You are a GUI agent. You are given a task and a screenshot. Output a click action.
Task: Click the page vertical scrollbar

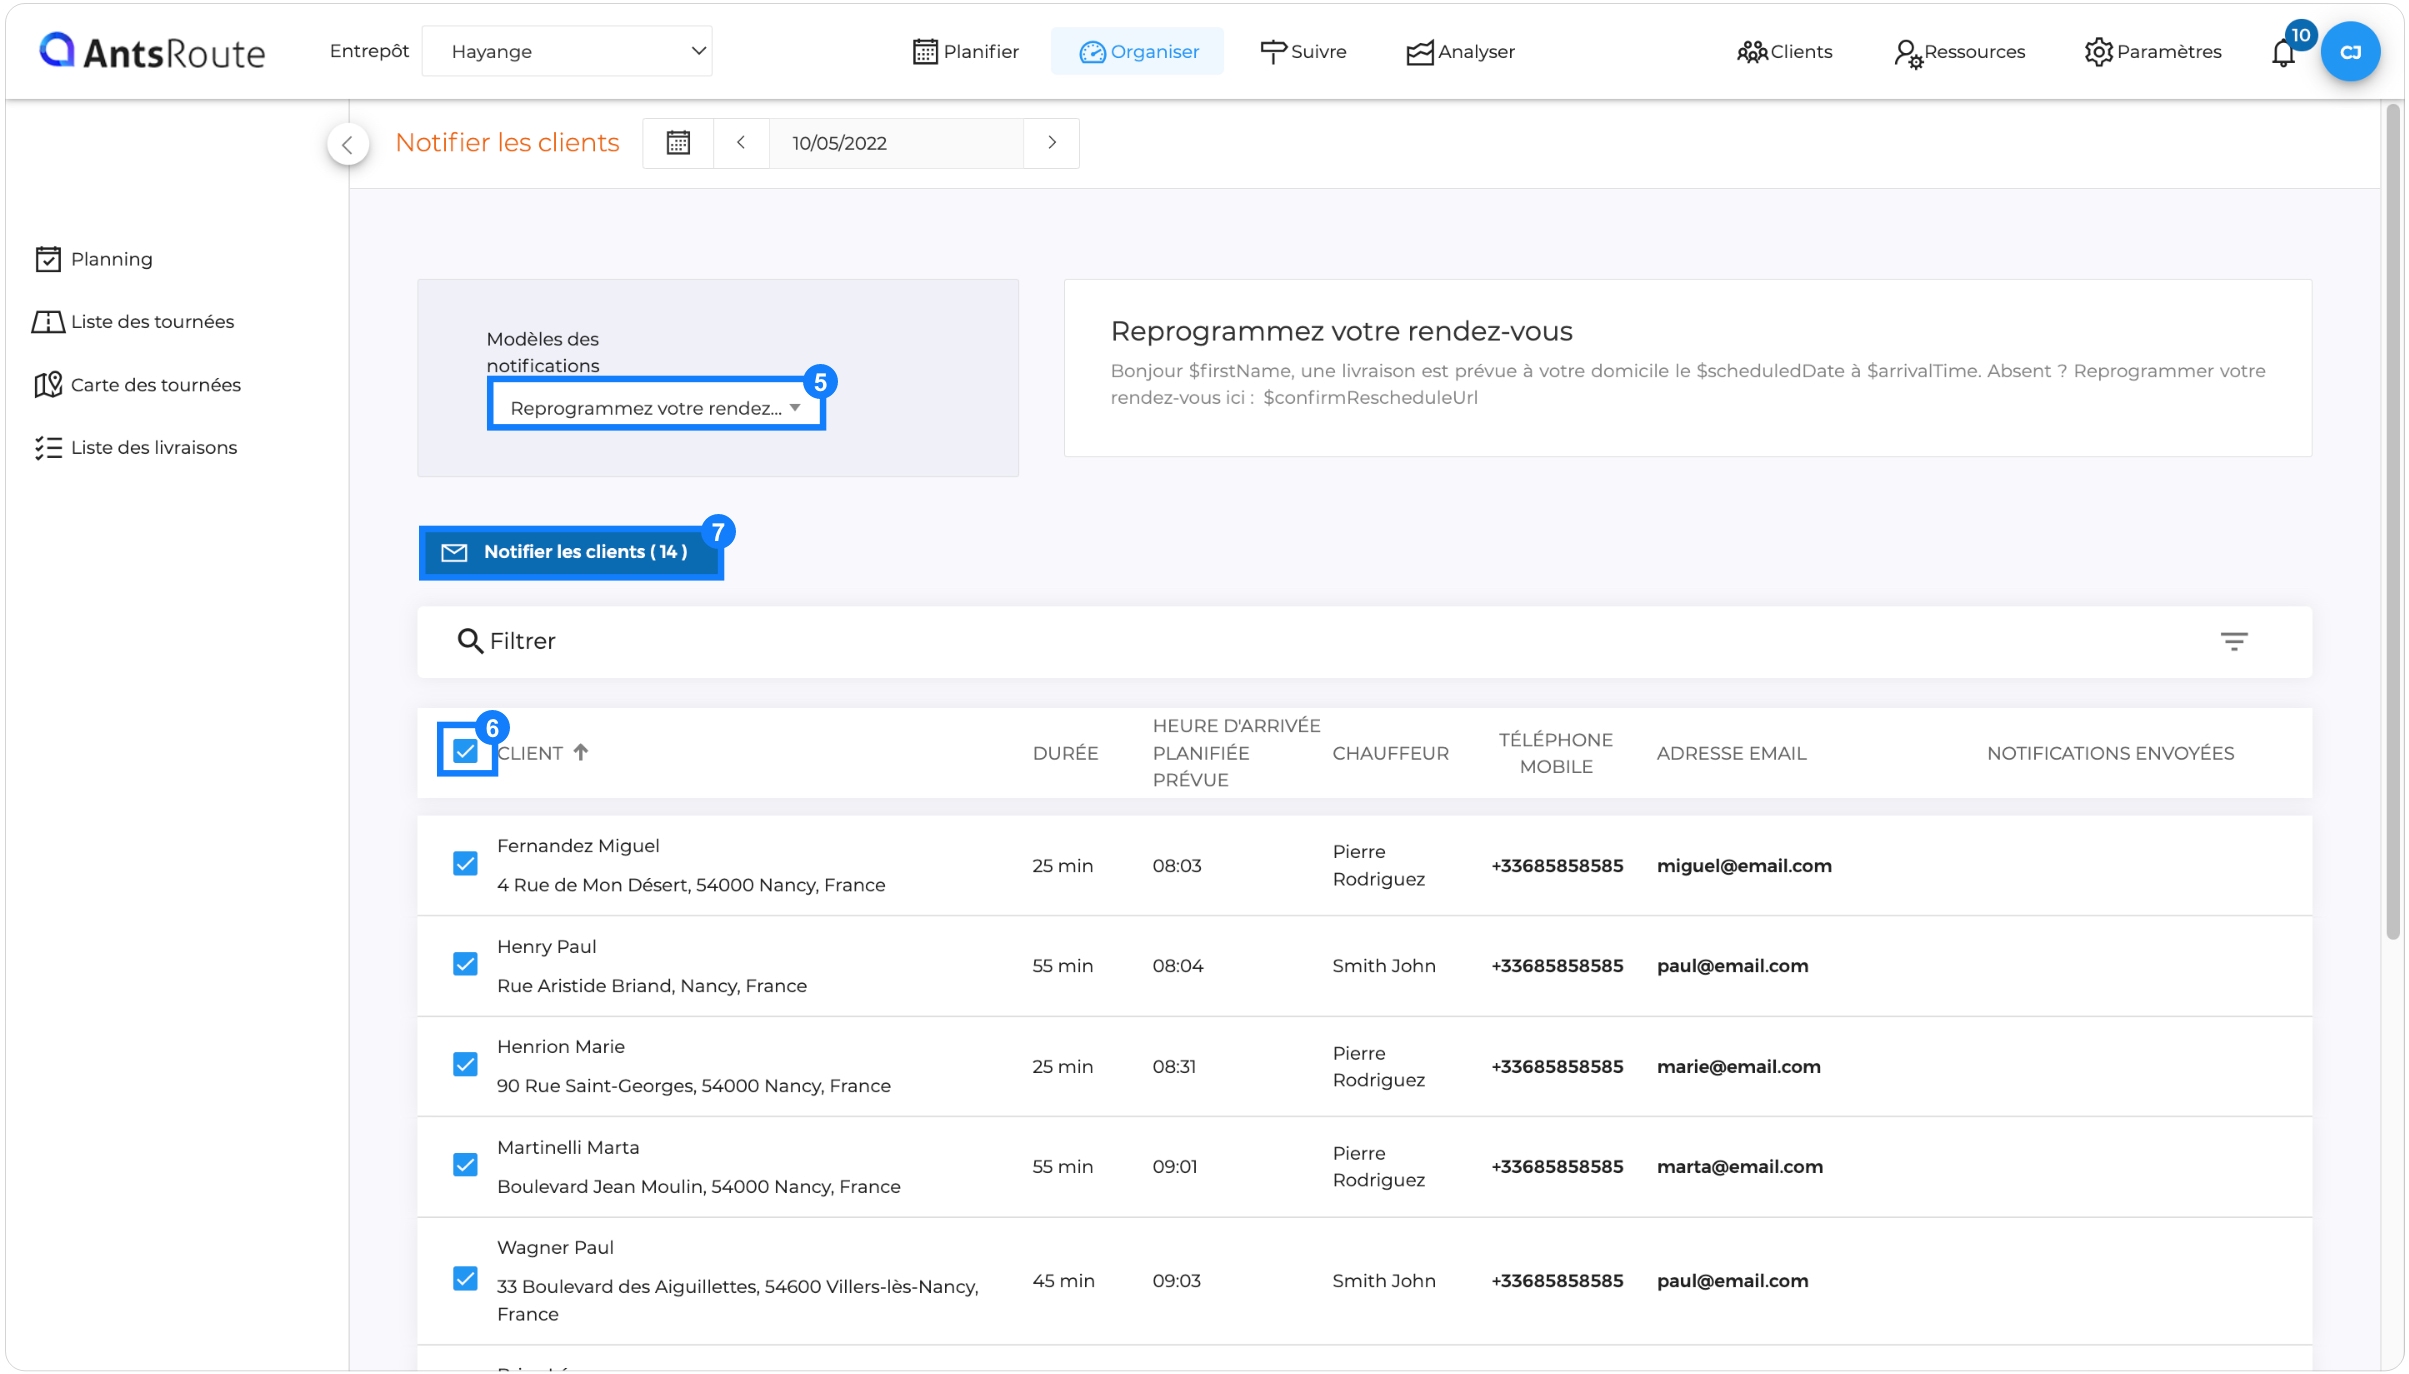(2392, 520)
